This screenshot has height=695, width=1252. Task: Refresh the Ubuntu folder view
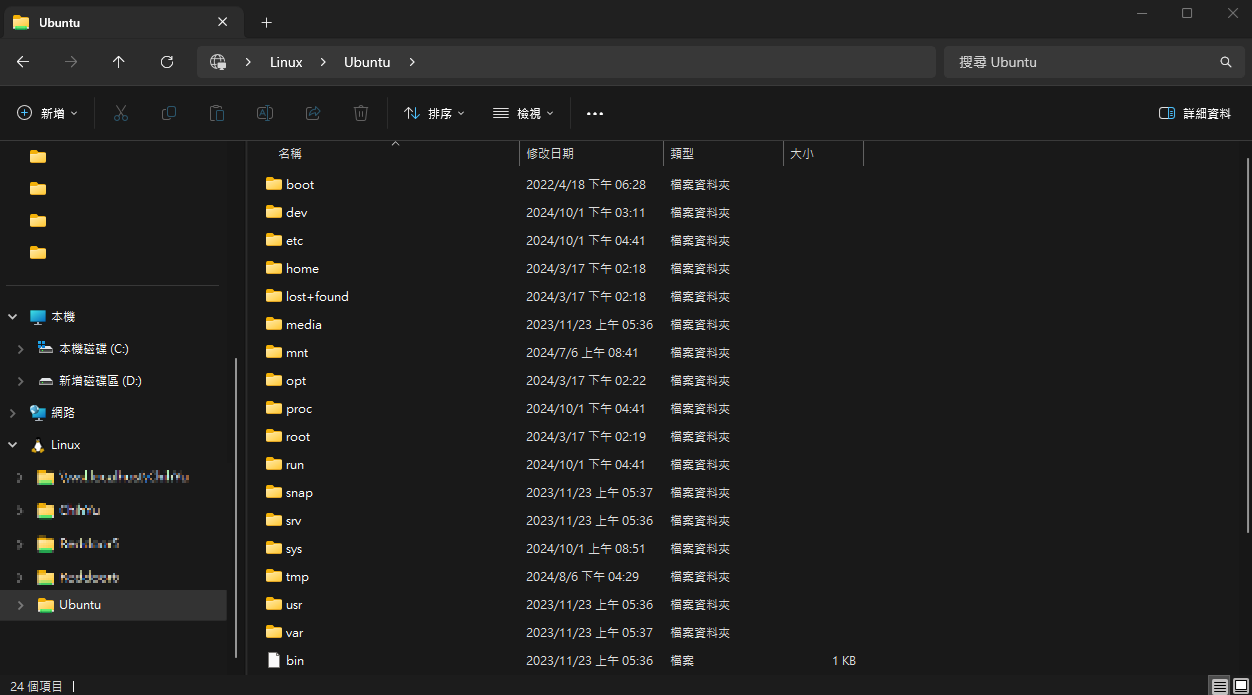(167, 62)
